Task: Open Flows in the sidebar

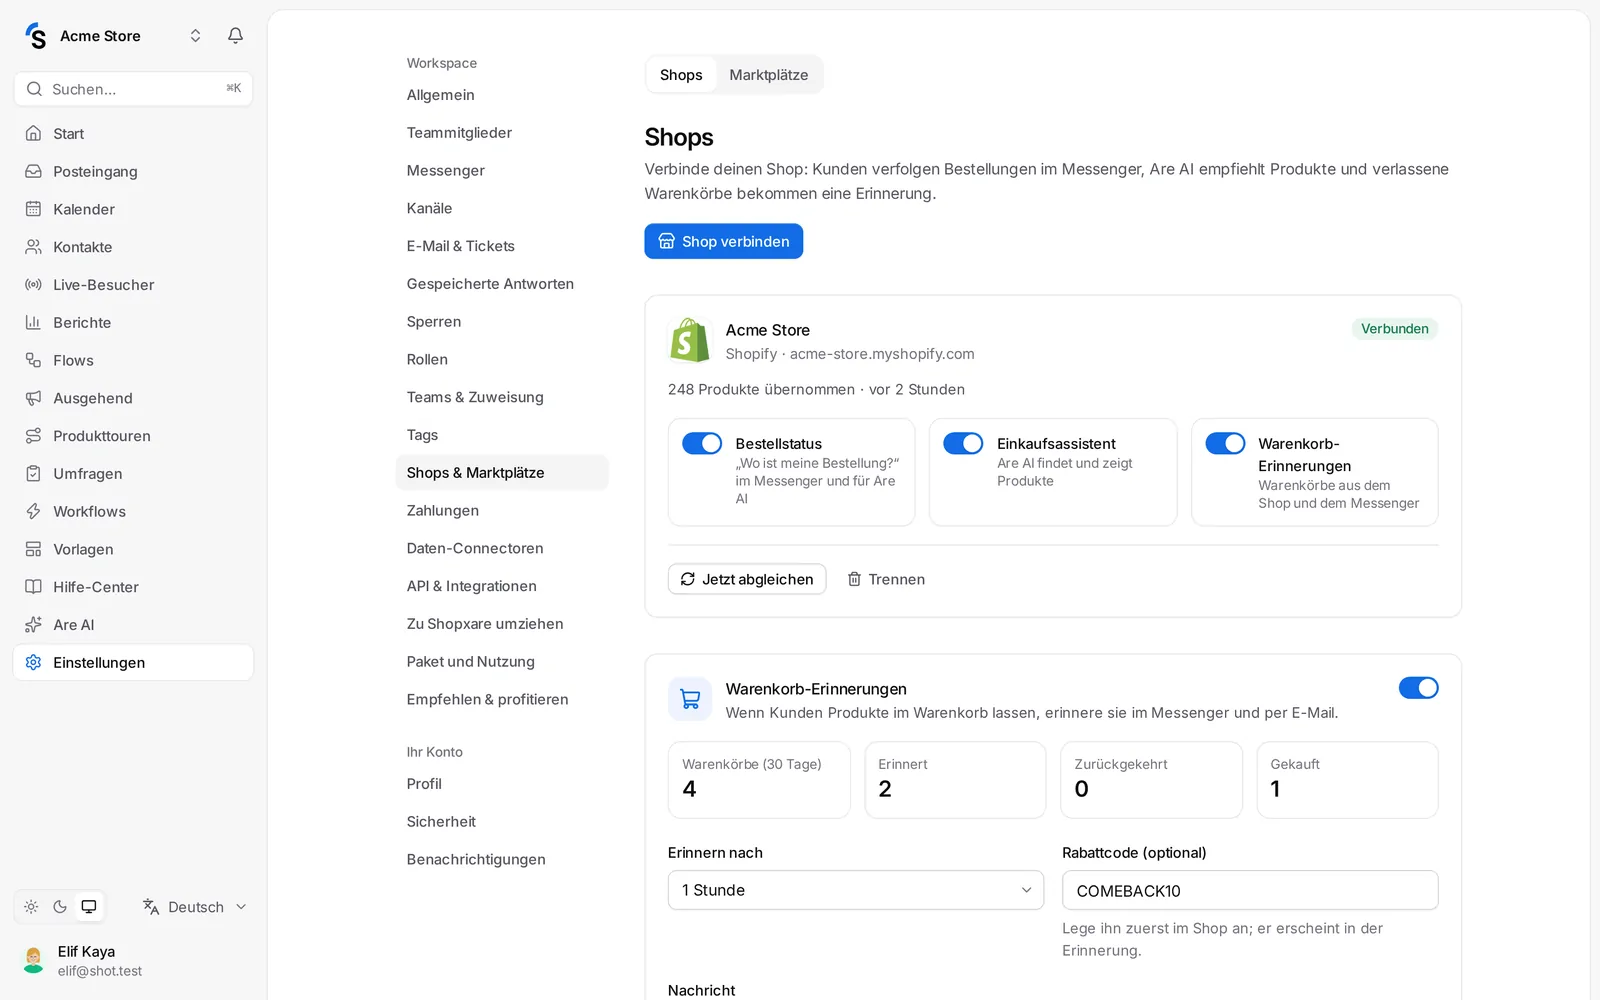Action: click(133, 360)
